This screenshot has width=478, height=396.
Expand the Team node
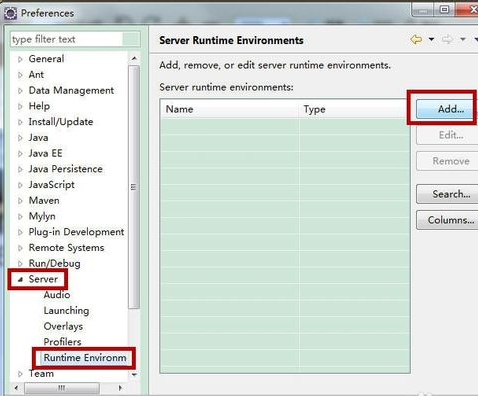tap(20, 374)
